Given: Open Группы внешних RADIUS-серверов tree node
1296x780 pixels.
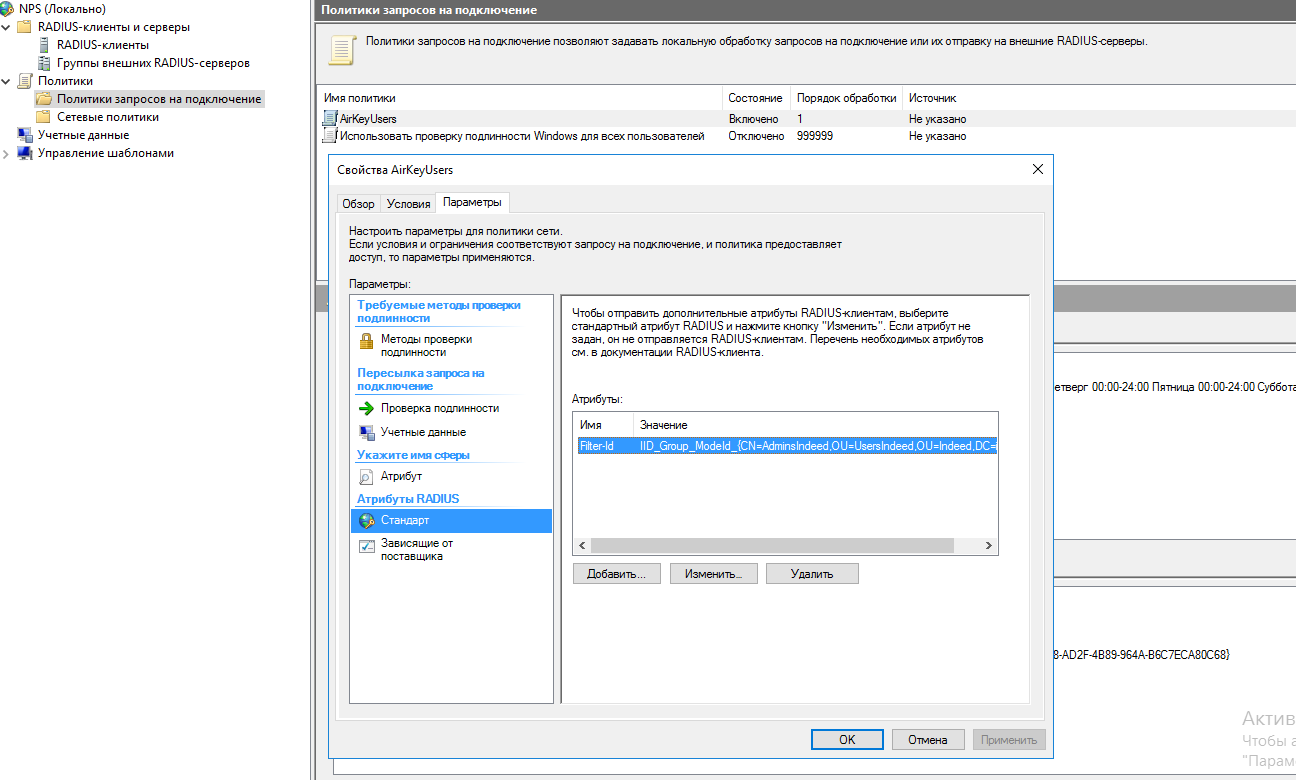Looking at the screenshot, I should point(152,63).
